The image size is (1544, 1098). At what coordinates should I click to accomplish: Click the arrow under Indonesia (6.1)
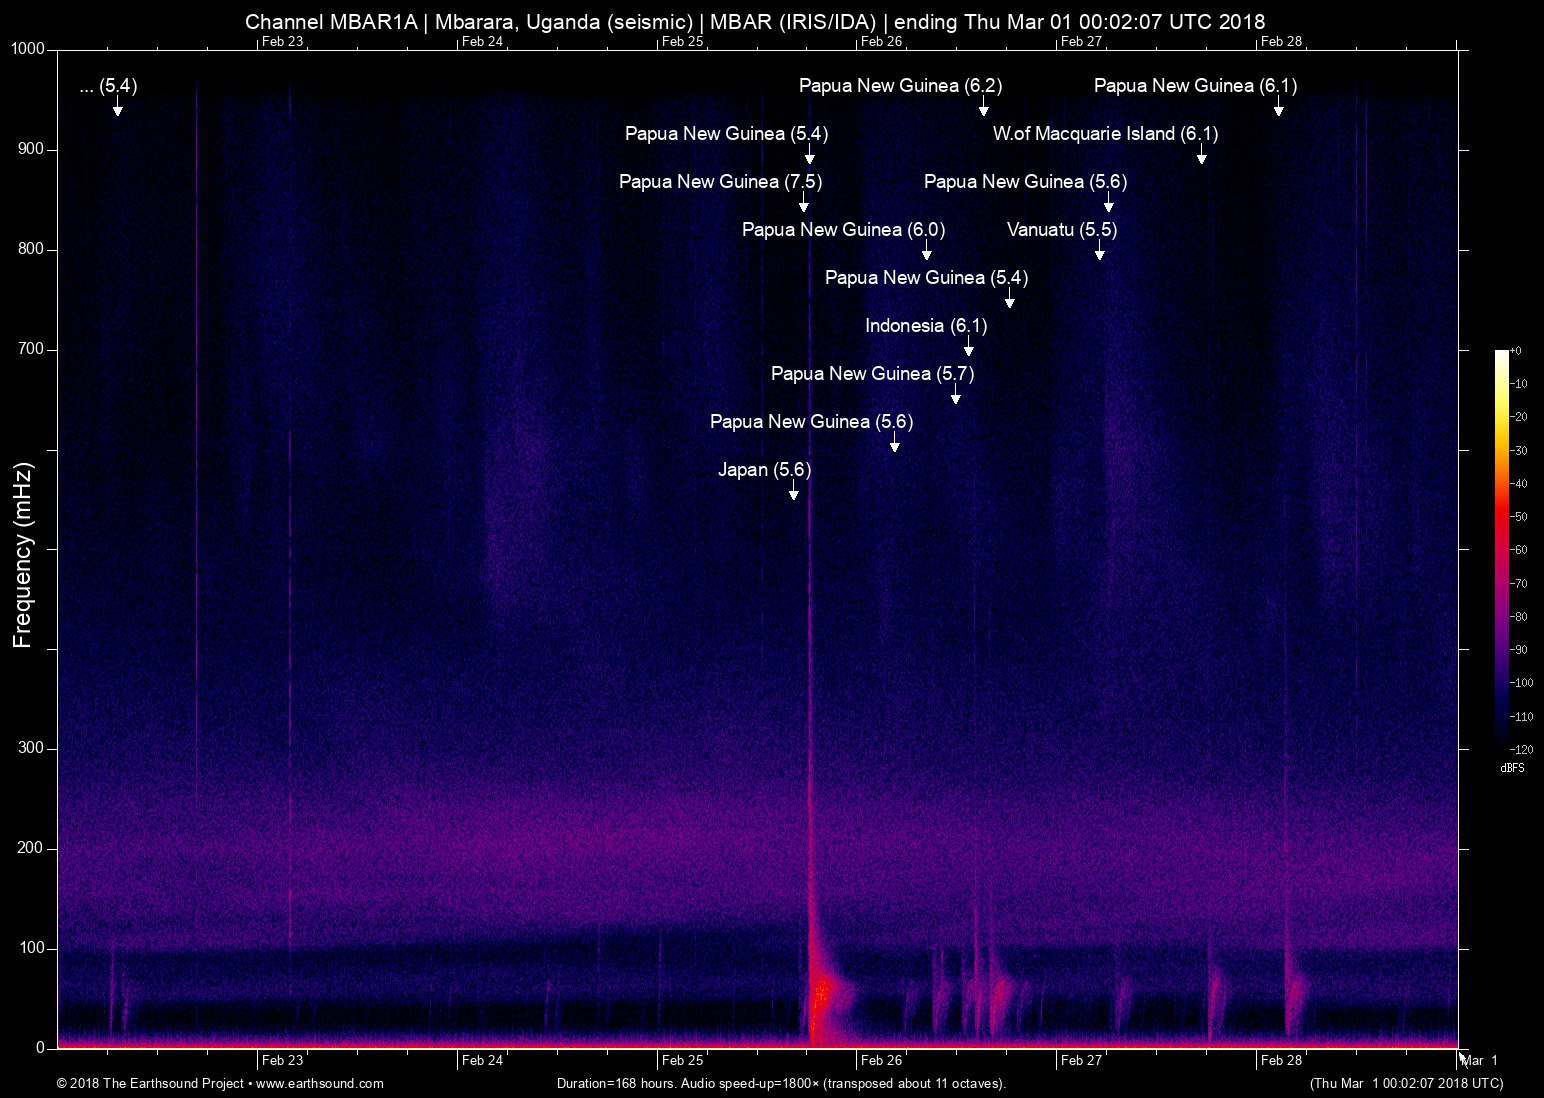pyautogui.click(x=968, y=348)
